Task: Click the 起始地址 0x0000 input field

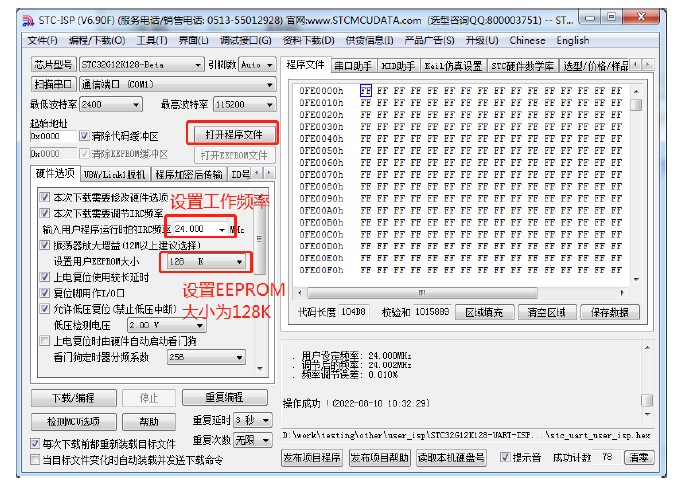Action: 53,136
